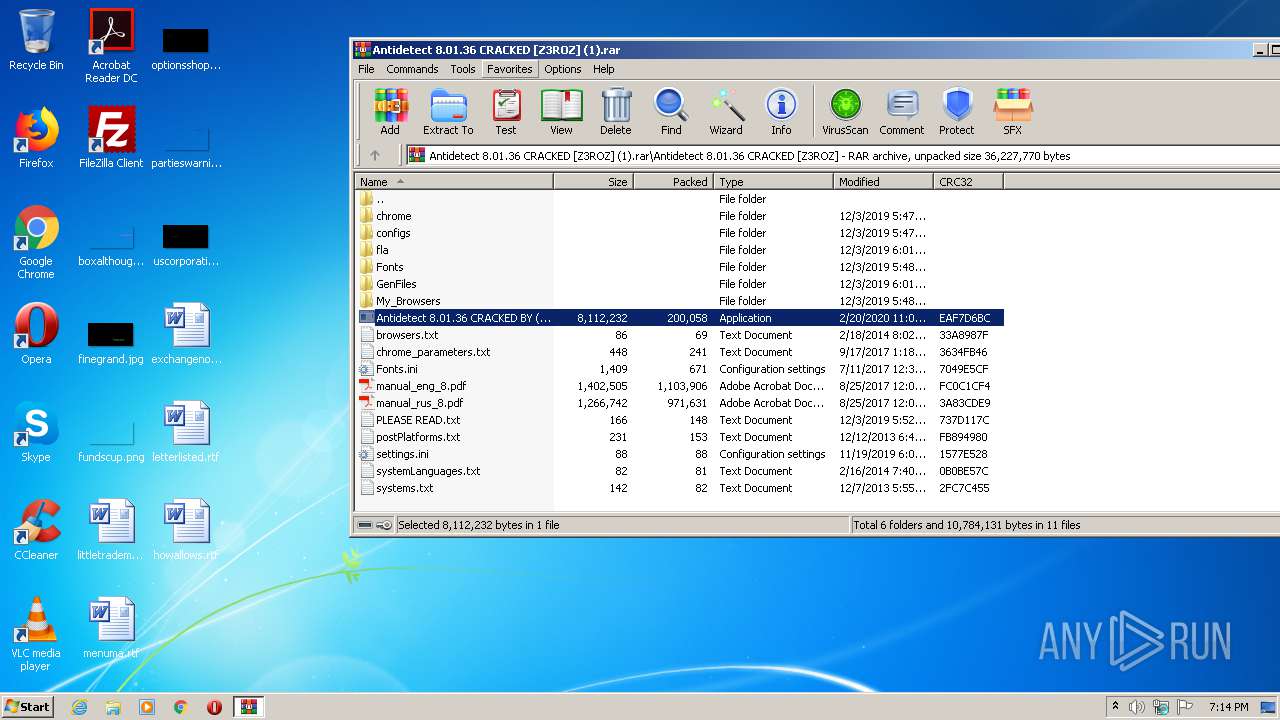Sort by Size column header
This screenshot has width=1280, height=720.
pyautogui.click(x=593, y=182)
